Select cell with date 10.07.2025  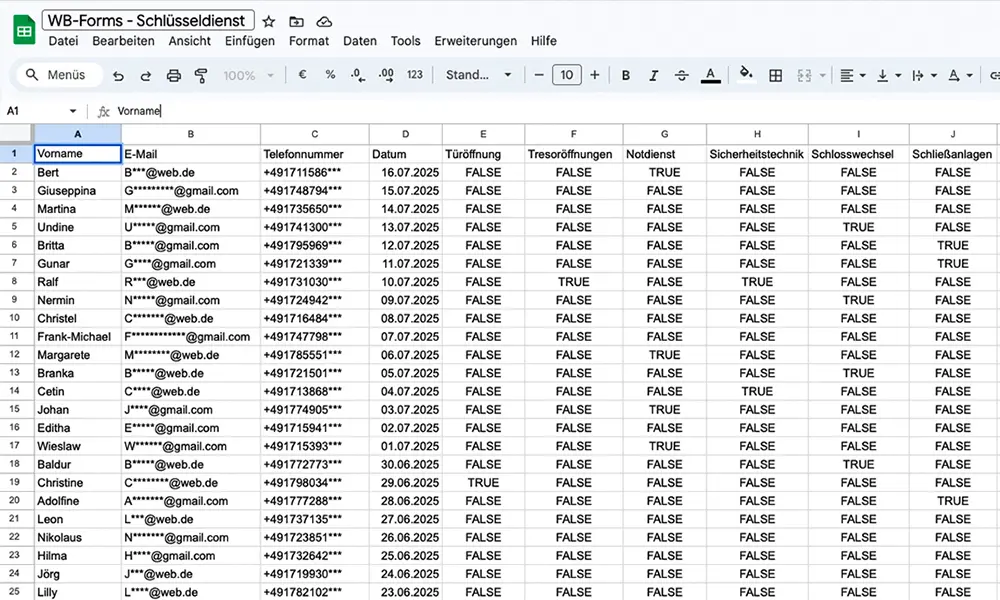(x=406, y=282)
